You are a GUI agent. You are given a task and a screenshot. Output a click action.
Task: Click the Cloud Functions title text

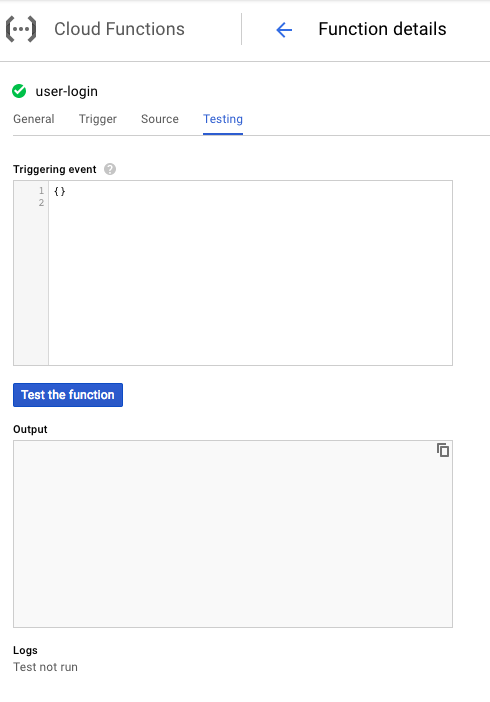pos(119,29)
